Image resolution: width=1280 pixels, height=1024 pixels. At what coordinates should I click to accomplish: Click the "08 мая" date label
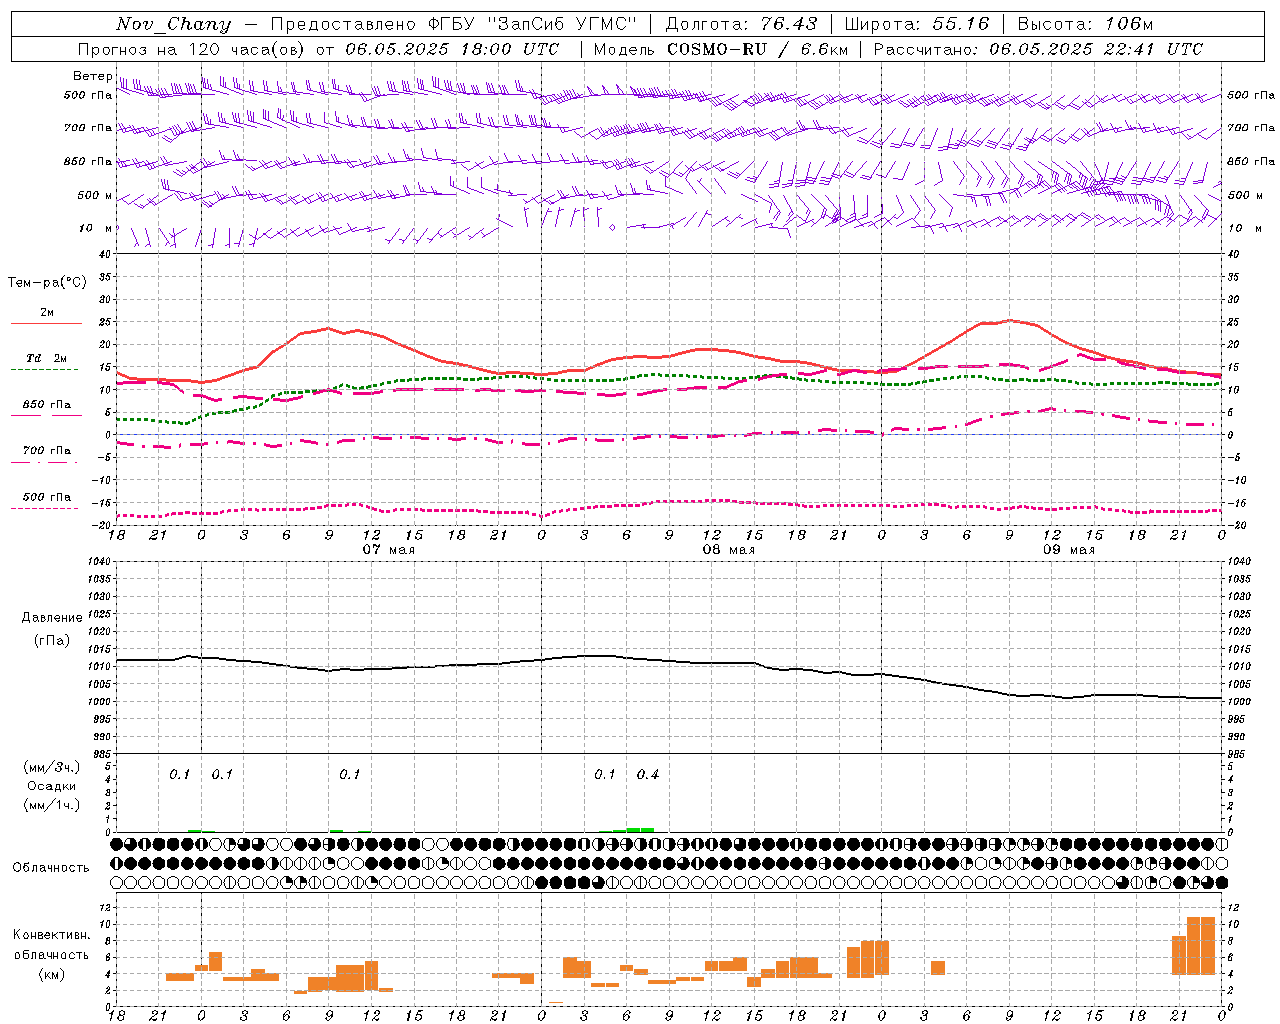click(728, 550)
